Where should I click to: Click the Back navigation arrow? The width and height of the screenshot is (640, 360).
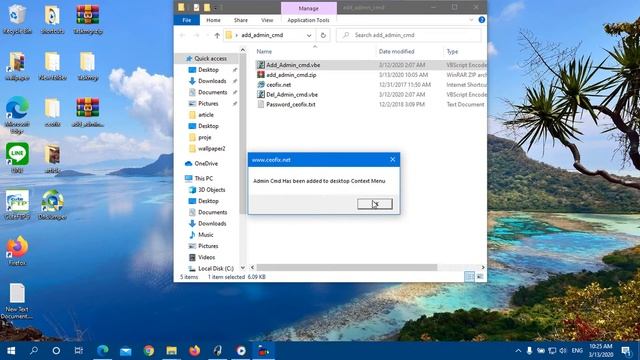[182, 36]
